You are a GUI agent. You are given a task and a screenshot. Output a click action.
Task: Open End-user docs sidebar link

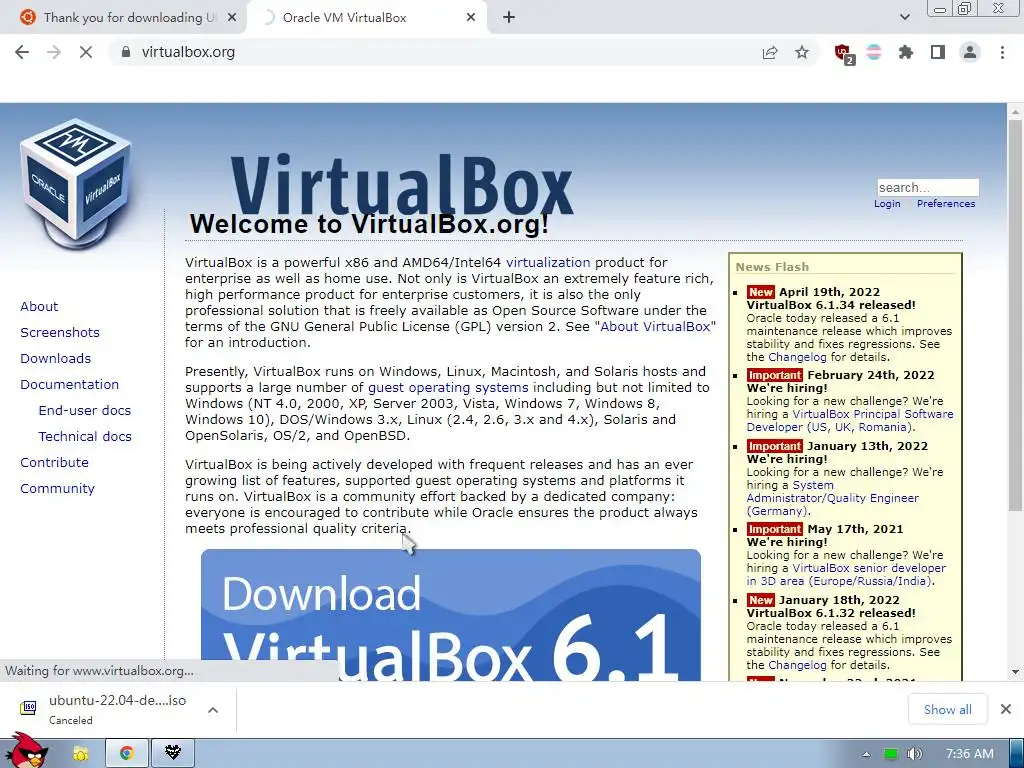[85, 411]
